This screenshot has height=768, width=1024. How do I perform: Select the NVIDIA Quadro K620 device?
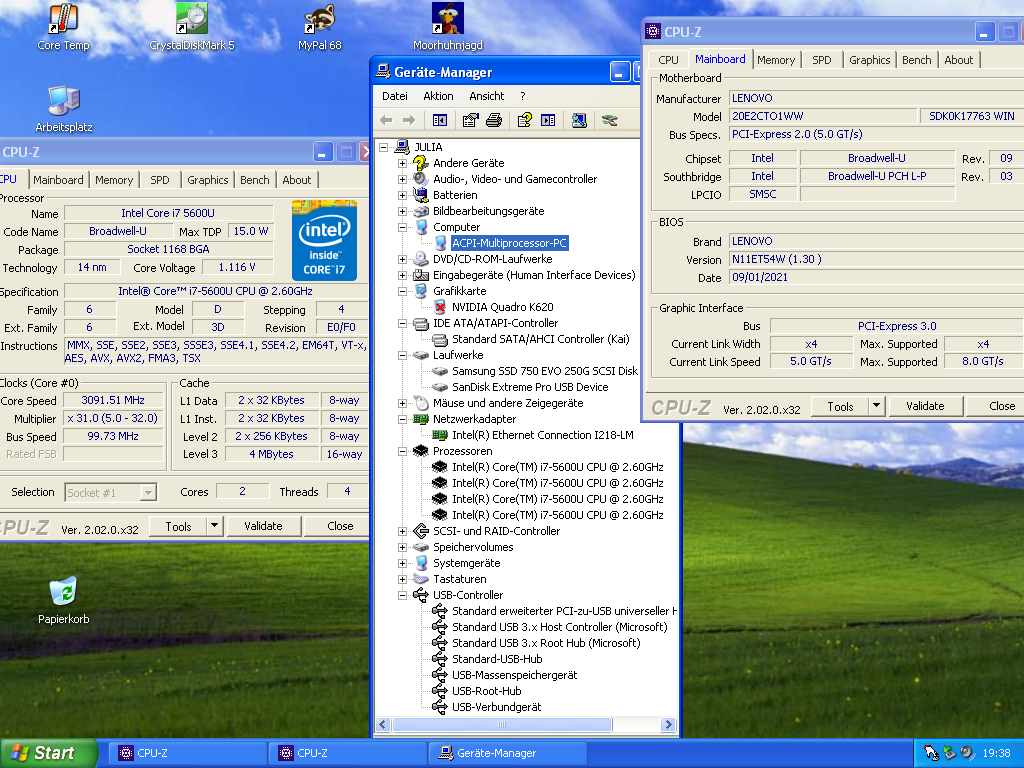pyautogui.click(x=502, y=307)
